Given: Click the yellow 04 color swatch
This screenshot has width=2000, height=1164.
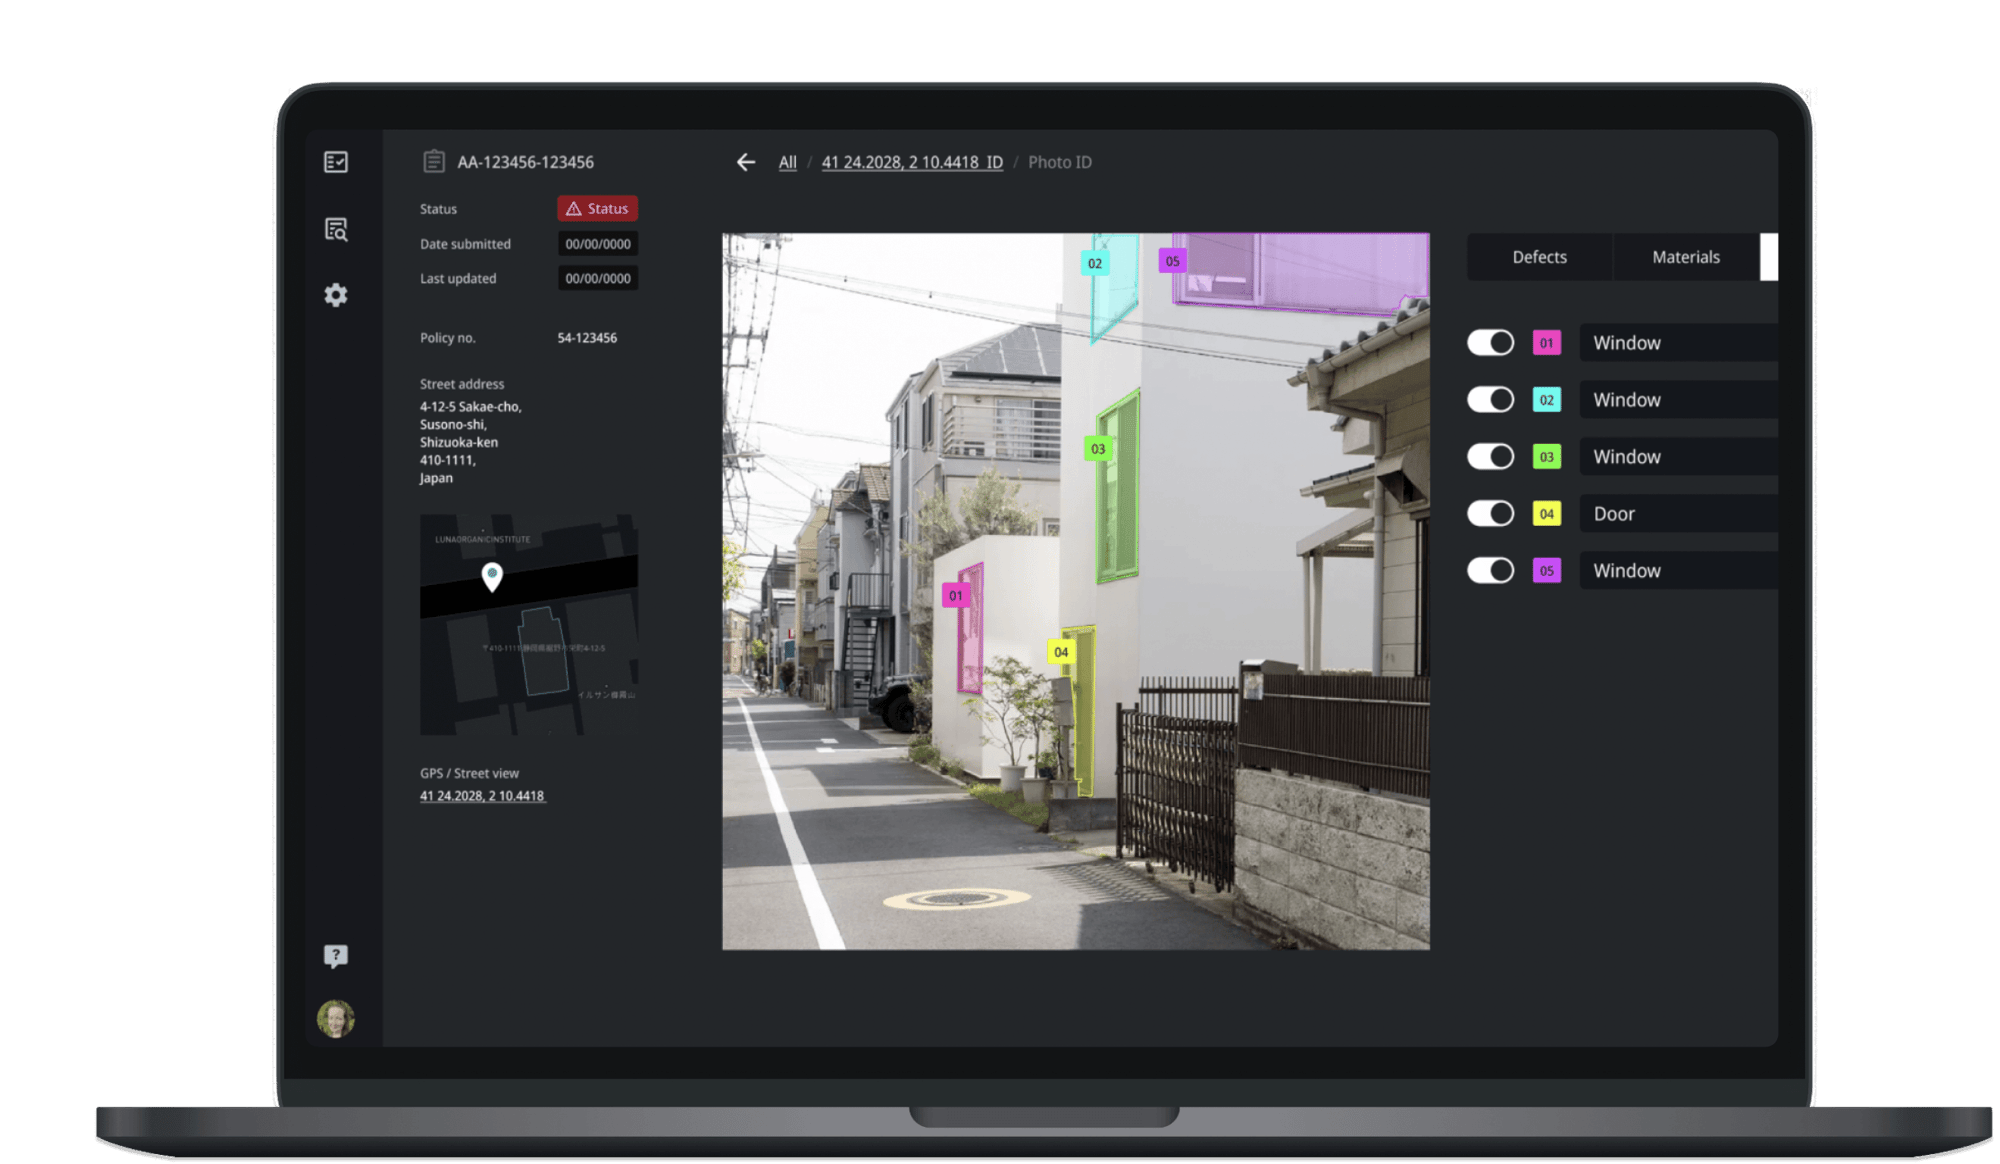Looking at the screenshot, I should pyautogui.click(x=1547, y=514).
